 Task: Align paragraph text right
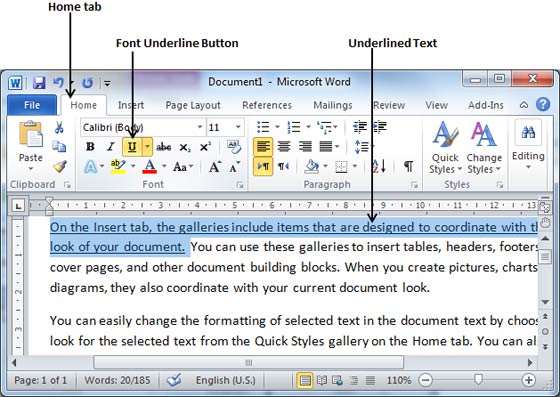(305, 146)
